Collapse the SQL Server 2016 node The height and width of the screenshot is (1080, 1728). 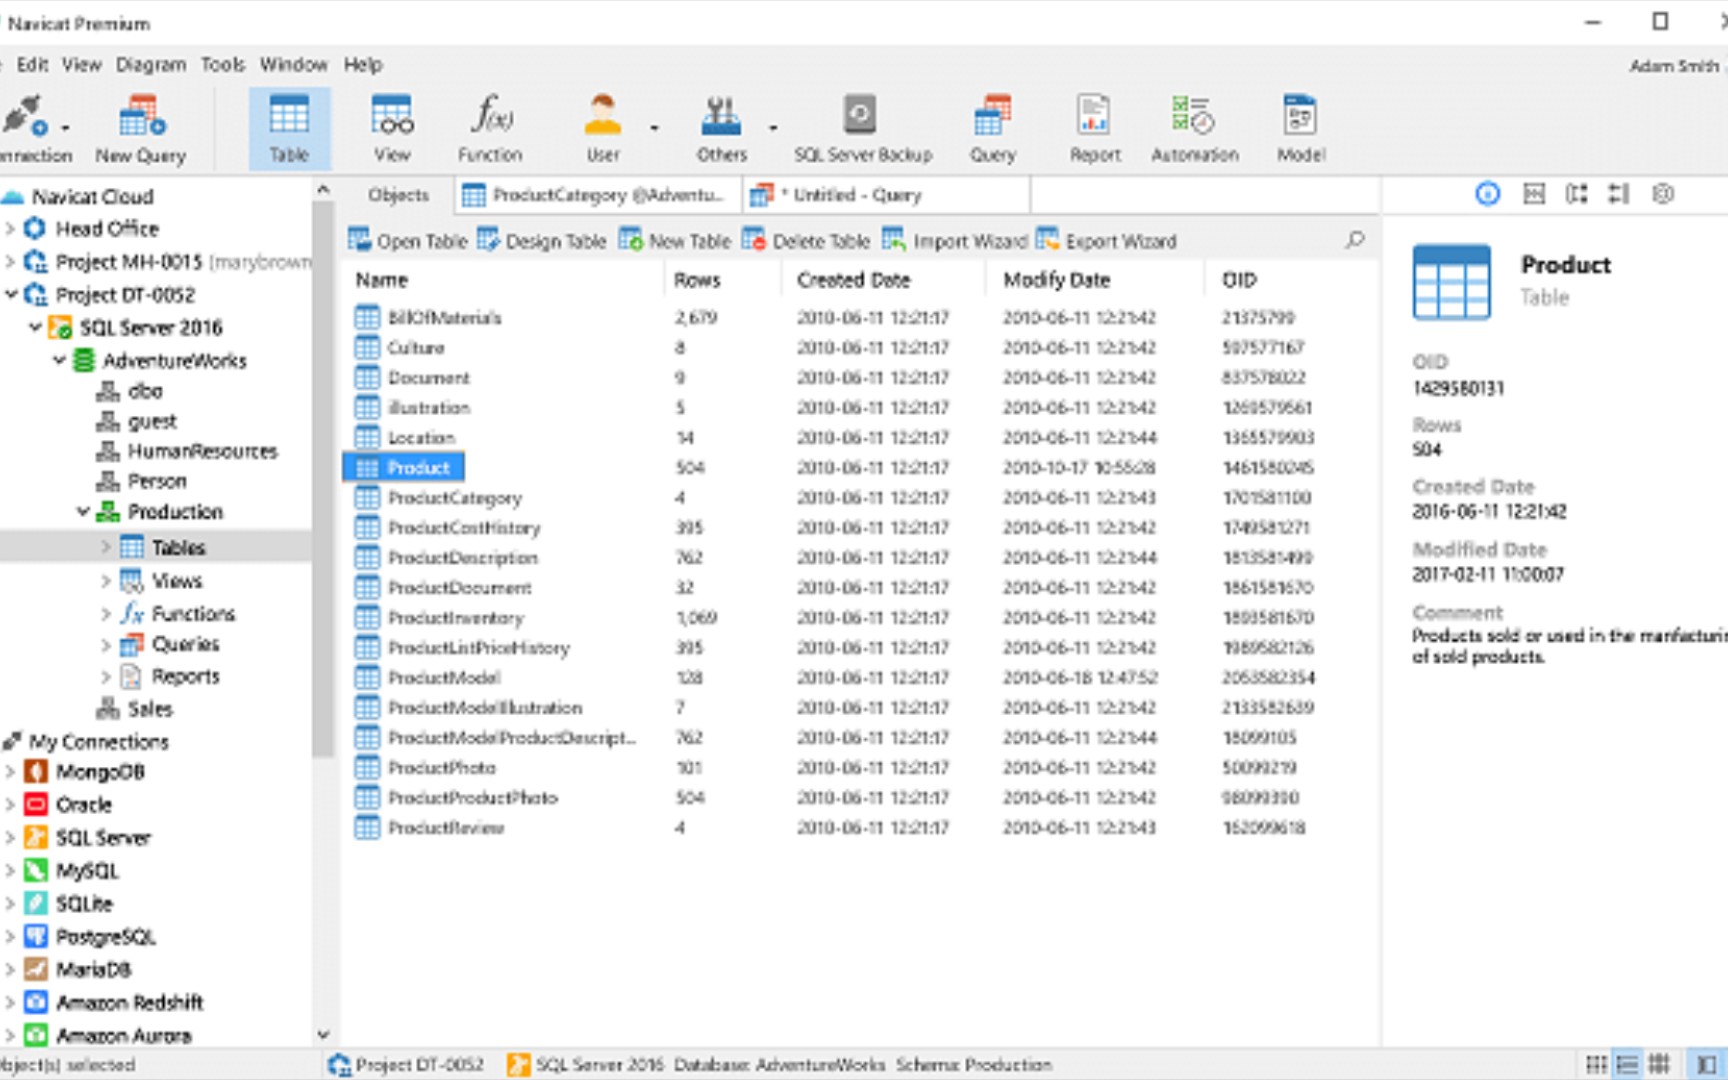click(35, 328)
